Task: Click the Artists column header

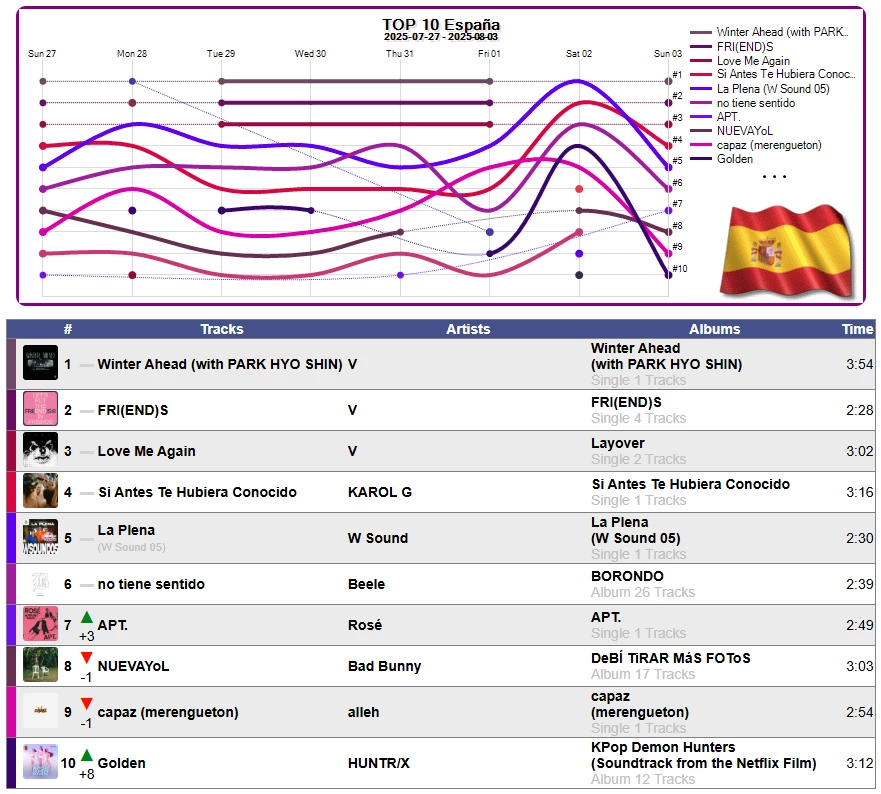Action: tap(468, 329)
